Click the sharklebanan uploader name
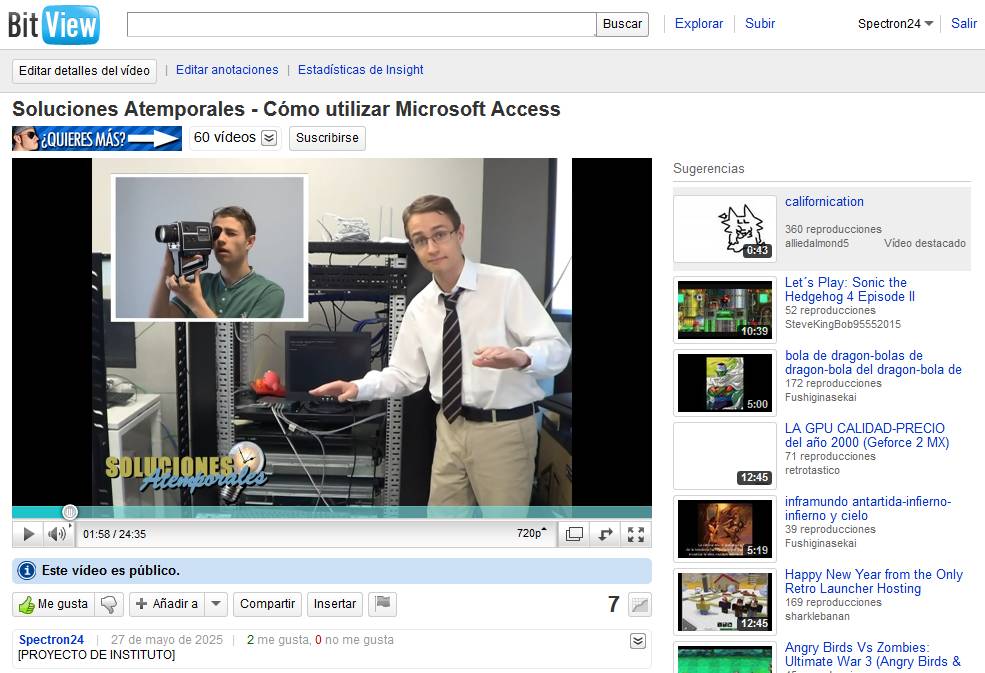This screenshot has width=985, height=673. tap(817, 616)
